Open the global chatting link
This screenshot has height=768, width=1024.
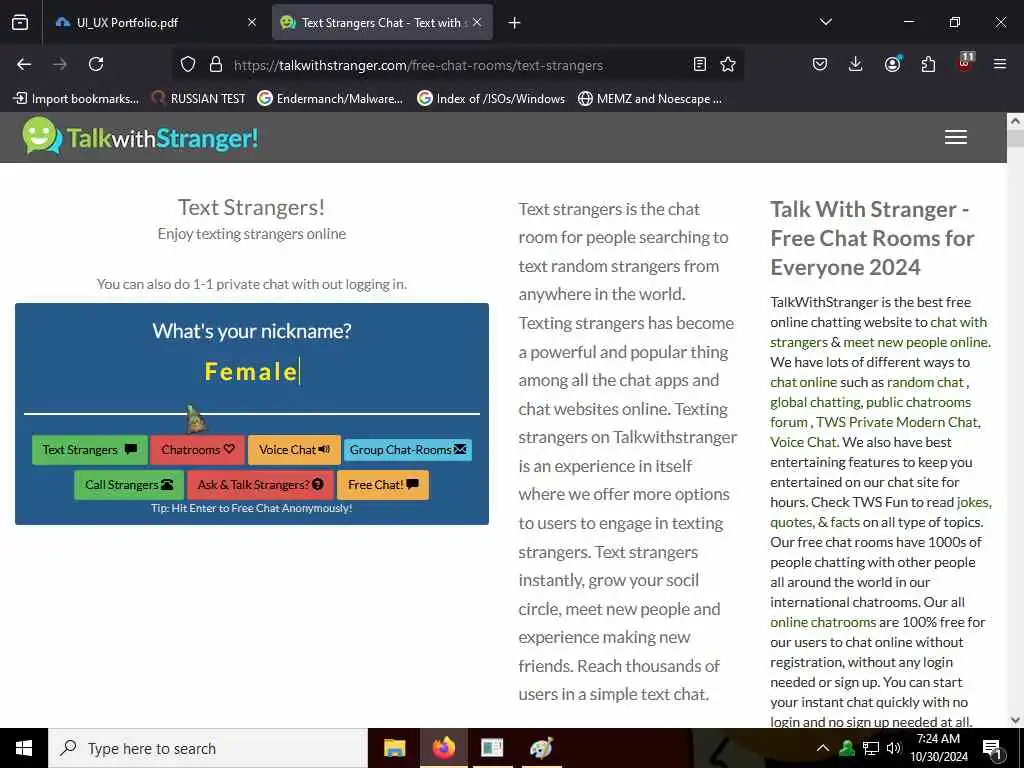(815, 402)
